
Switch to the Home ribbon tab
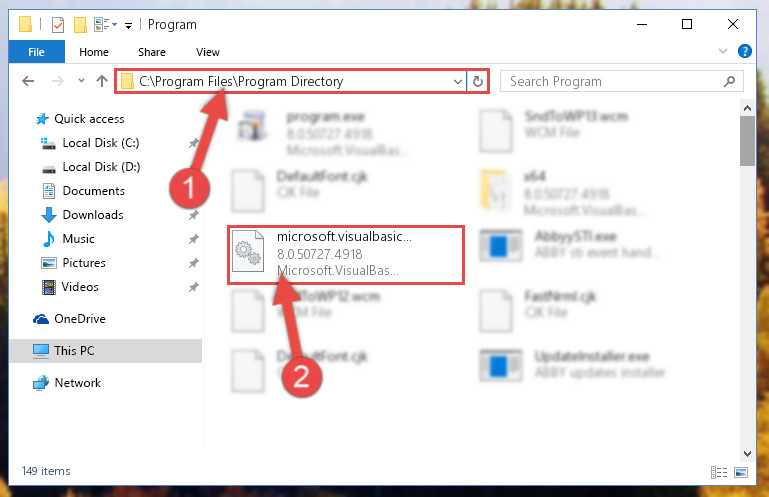pyautogui.click(x=94, y=52)
